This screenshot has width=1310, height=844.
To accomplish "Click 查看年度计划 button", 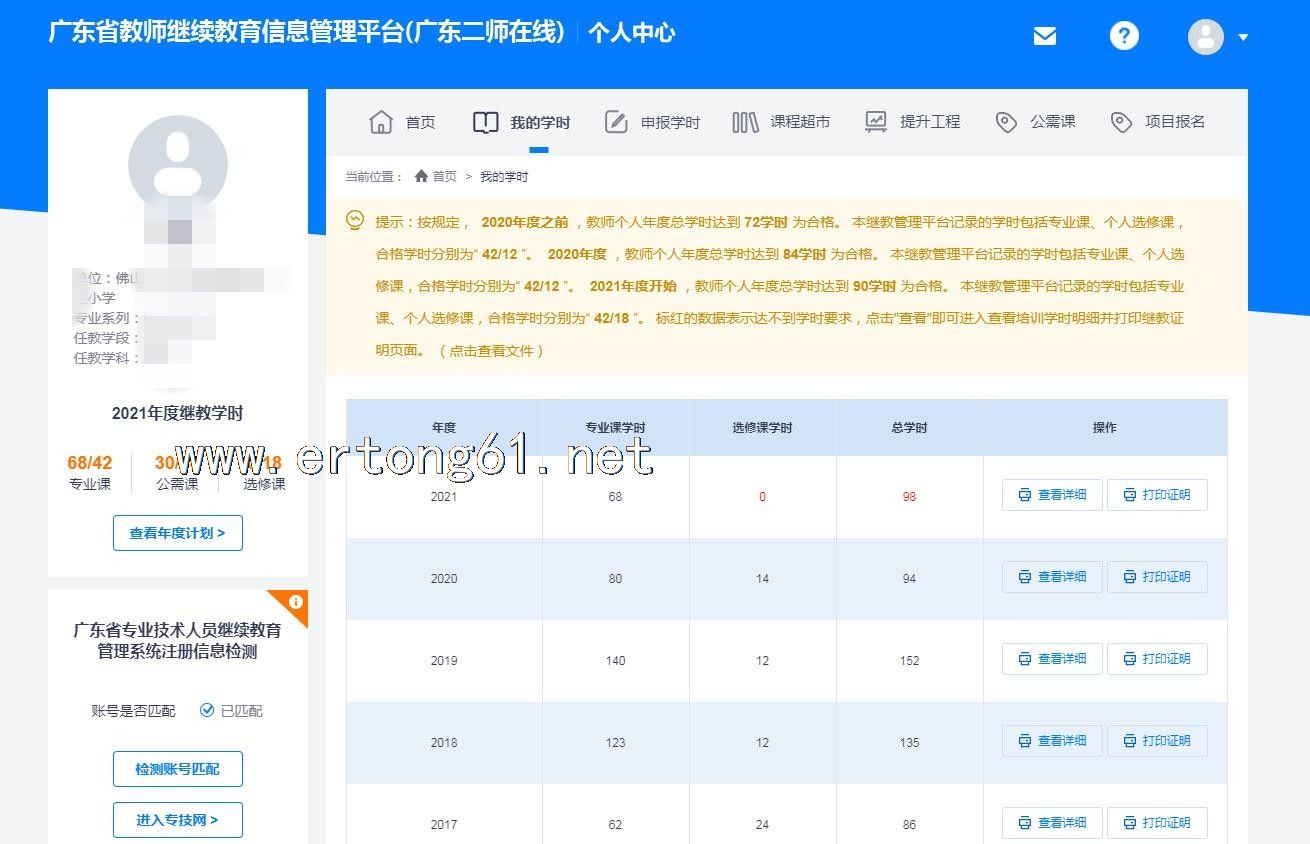I will tap(177, 533).
